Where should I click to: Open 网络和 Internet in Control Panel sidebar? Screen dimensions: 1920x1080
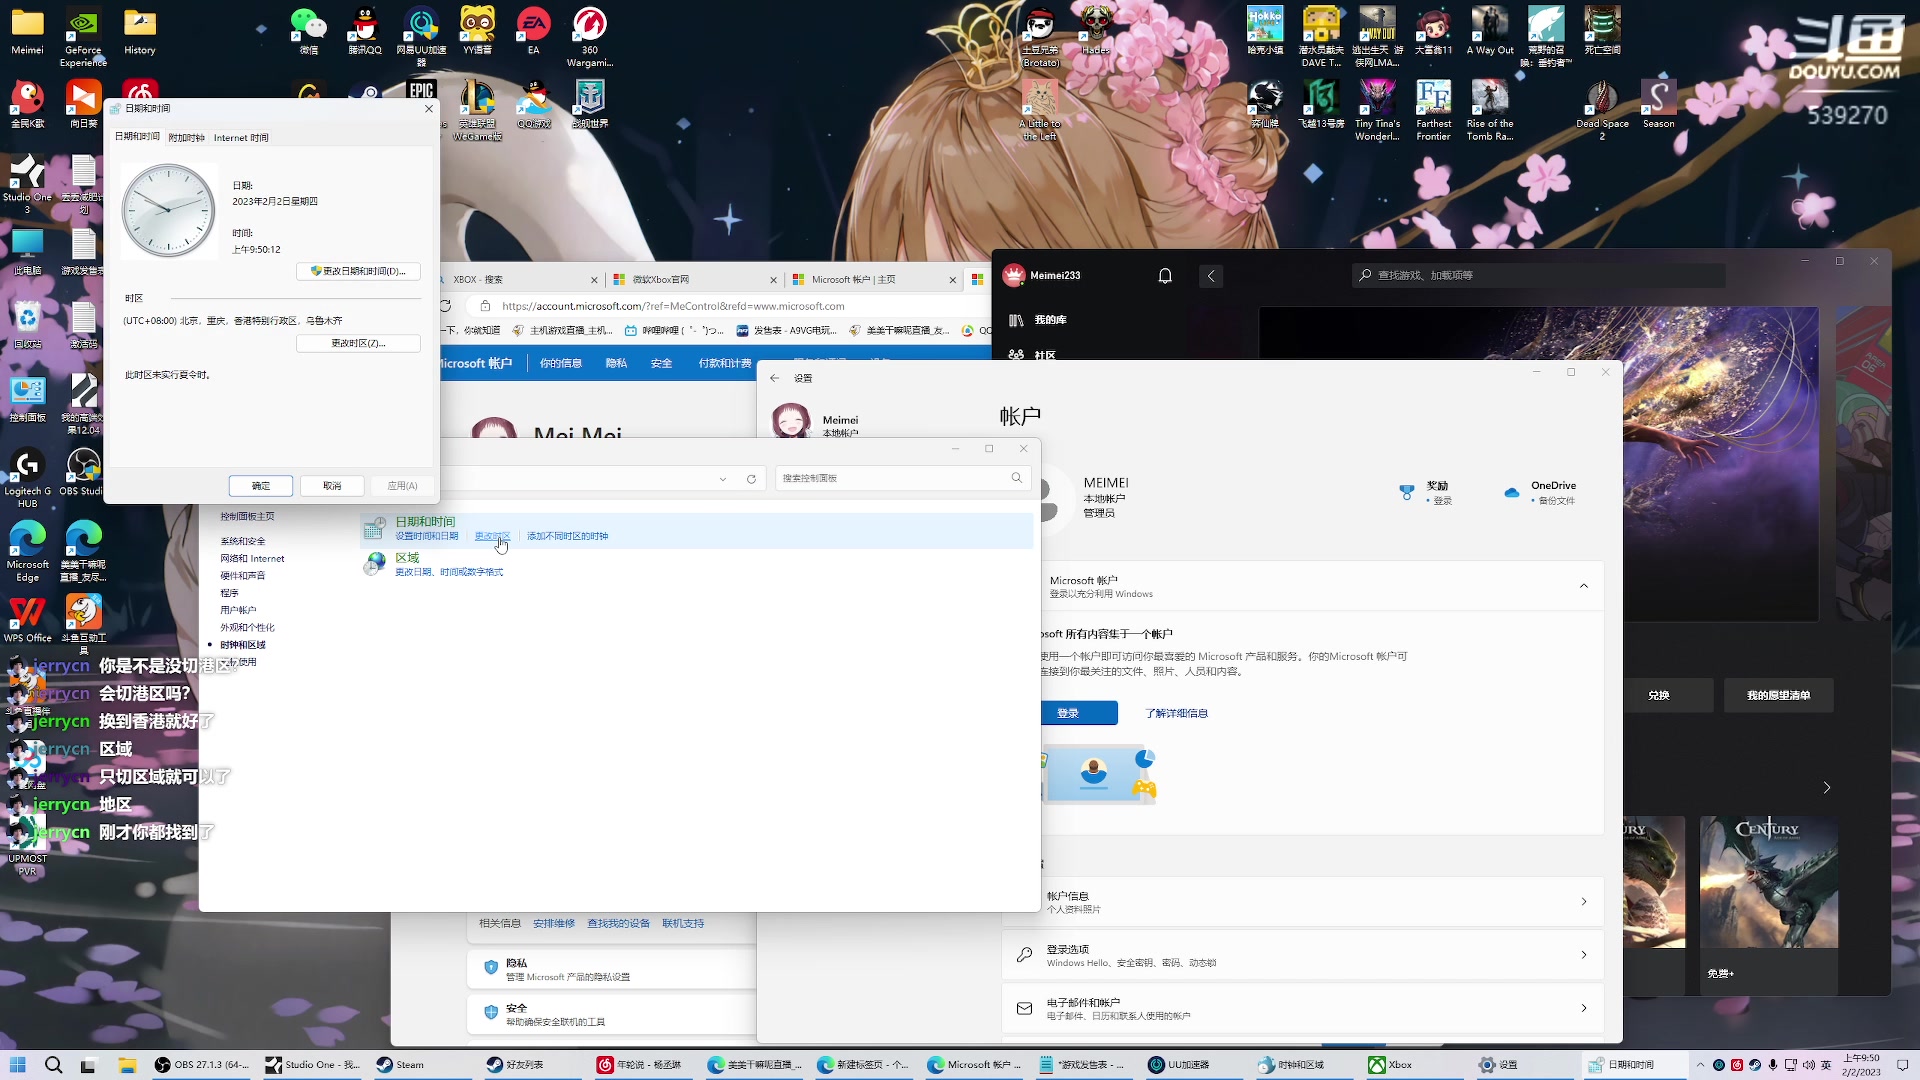(252, 559)
